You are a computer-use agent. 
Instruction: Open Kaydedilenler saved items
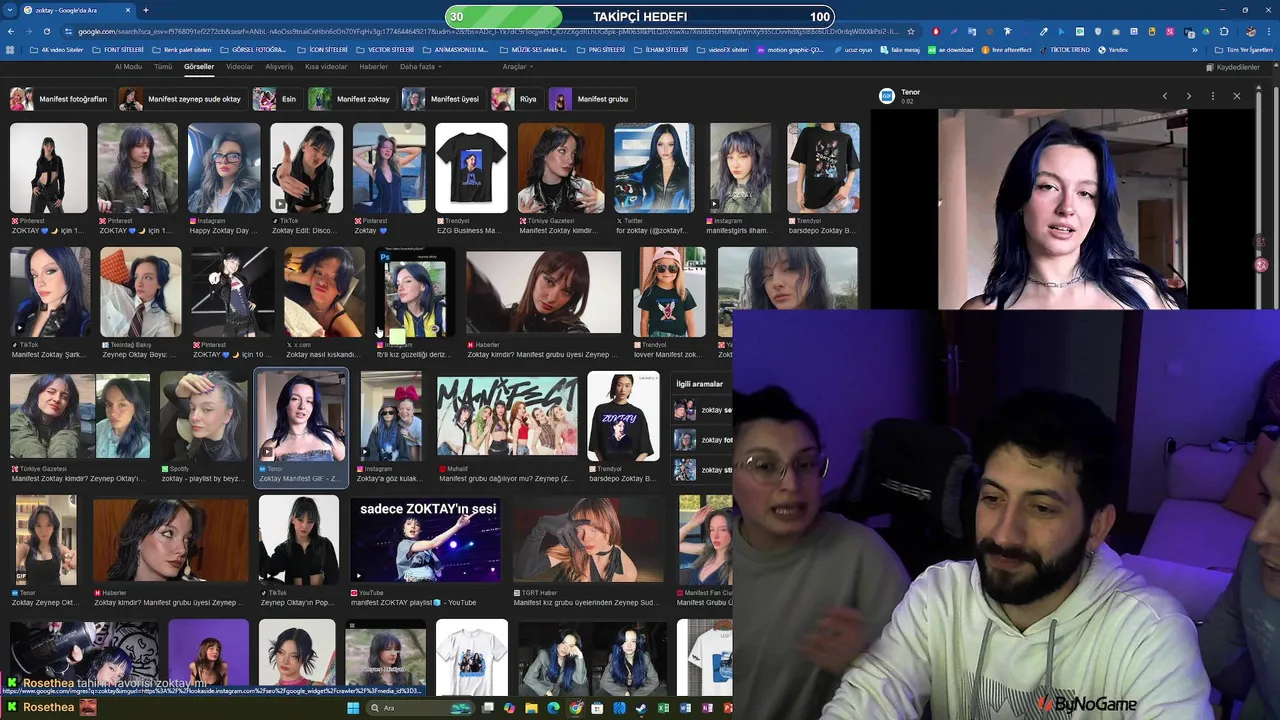click(x=1233, y=67)
